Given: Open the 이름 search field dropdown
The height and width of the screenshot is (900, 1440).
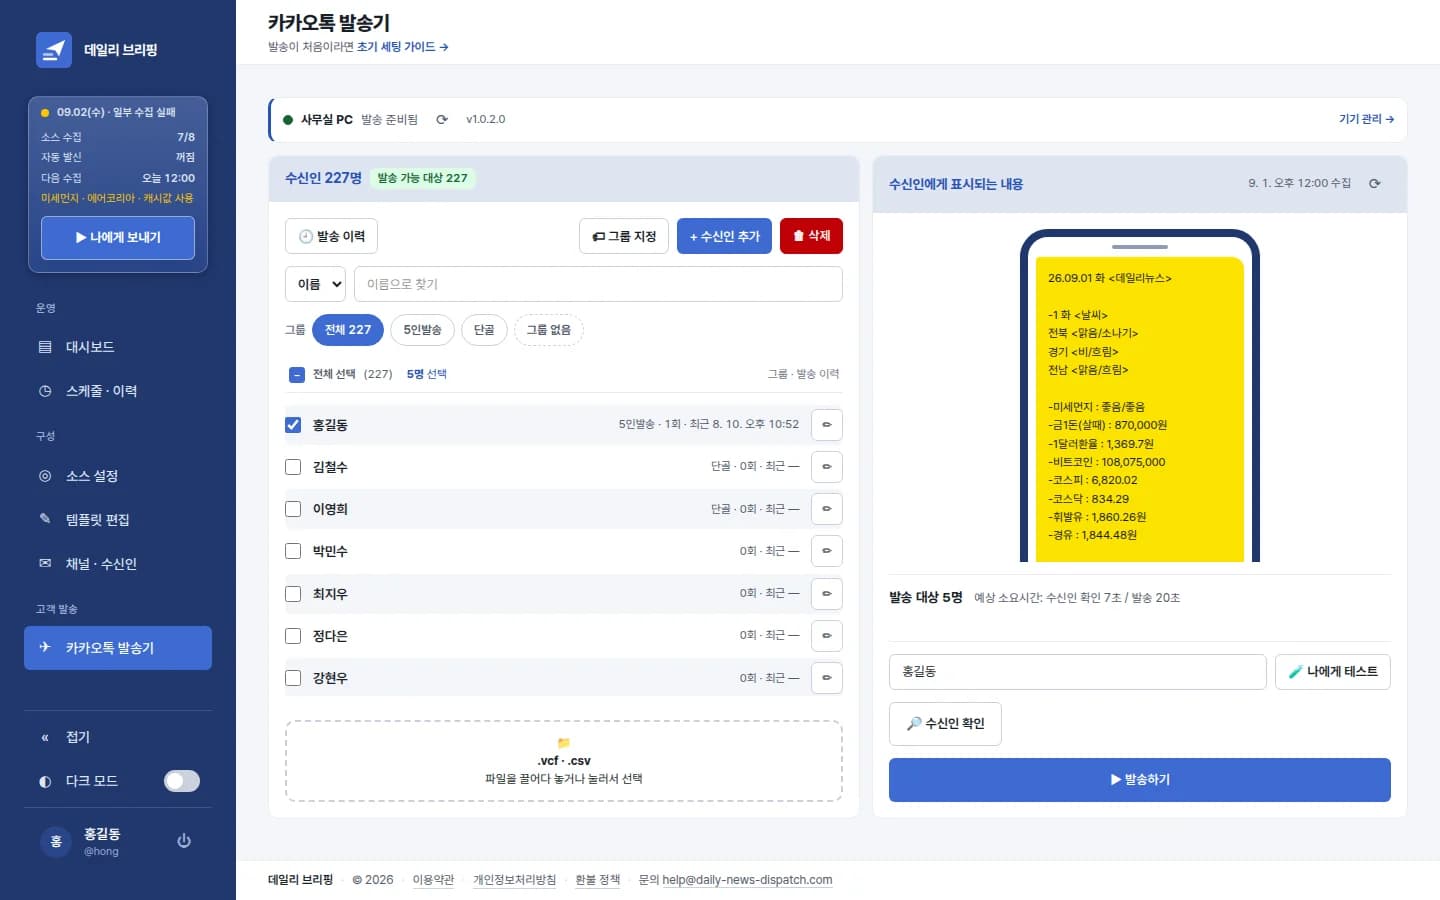Looking at the screenshot, I should (x=315, y=284).
